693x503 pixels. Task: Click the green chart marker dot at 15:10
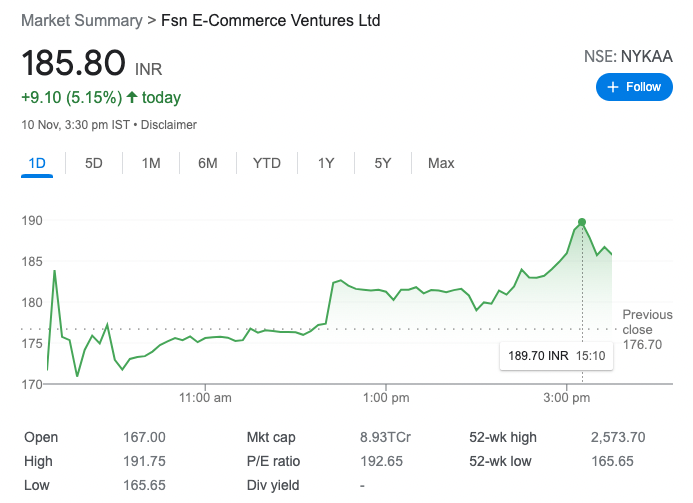tap(582, 222)
